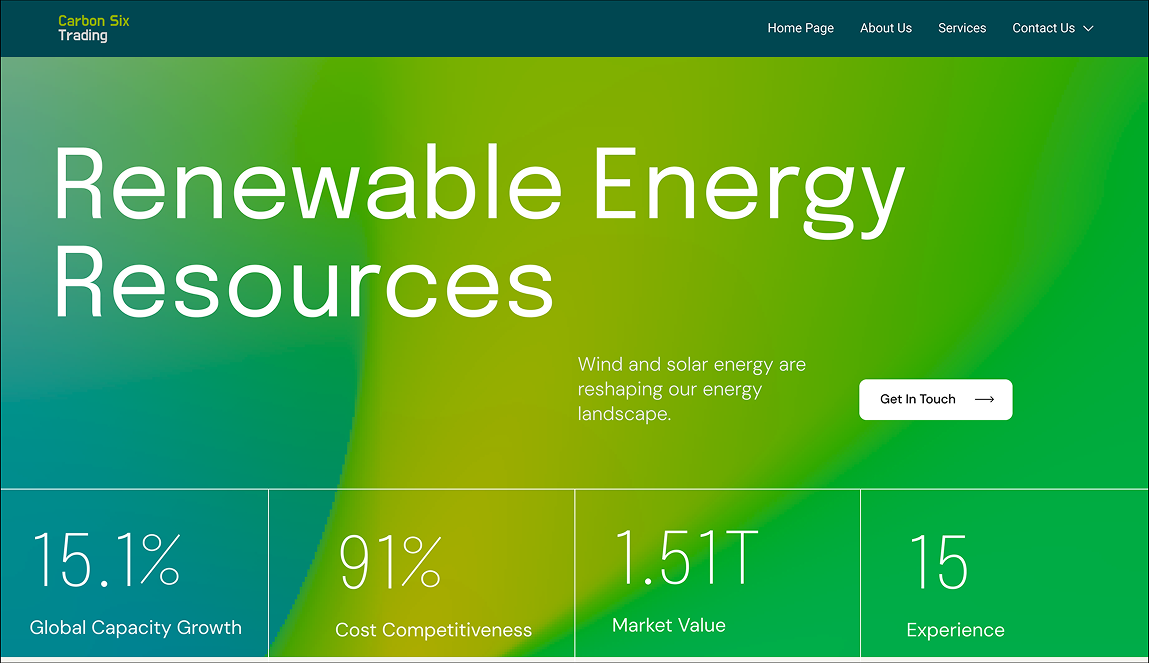Viewport: 1149px width, 663px height.
Task: Open the Home Page nav link
Action: [x=800, y=28]
